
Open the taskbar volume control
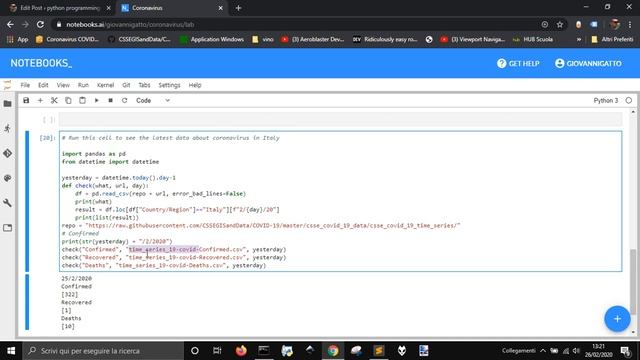tap(576, 351)
